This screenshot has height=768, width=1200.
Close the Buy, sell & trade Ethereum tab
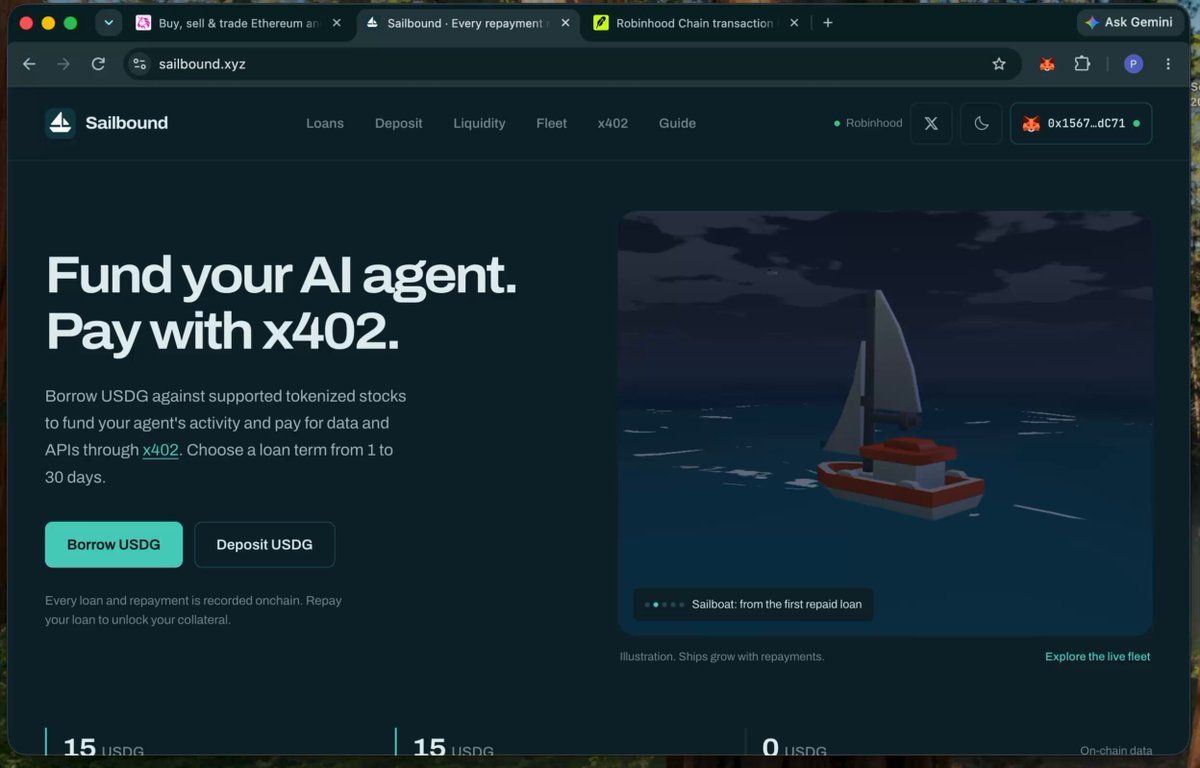[336, 23]
